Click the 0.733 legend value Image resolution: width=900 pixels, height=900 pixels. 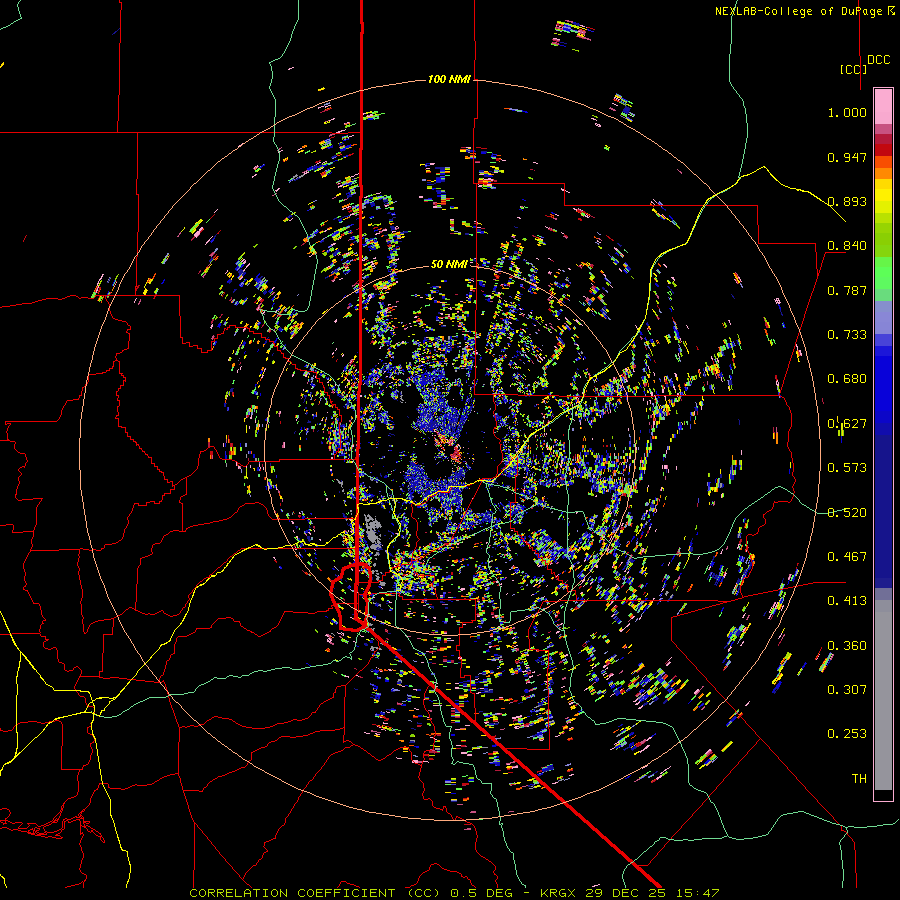tap(847, 335)
